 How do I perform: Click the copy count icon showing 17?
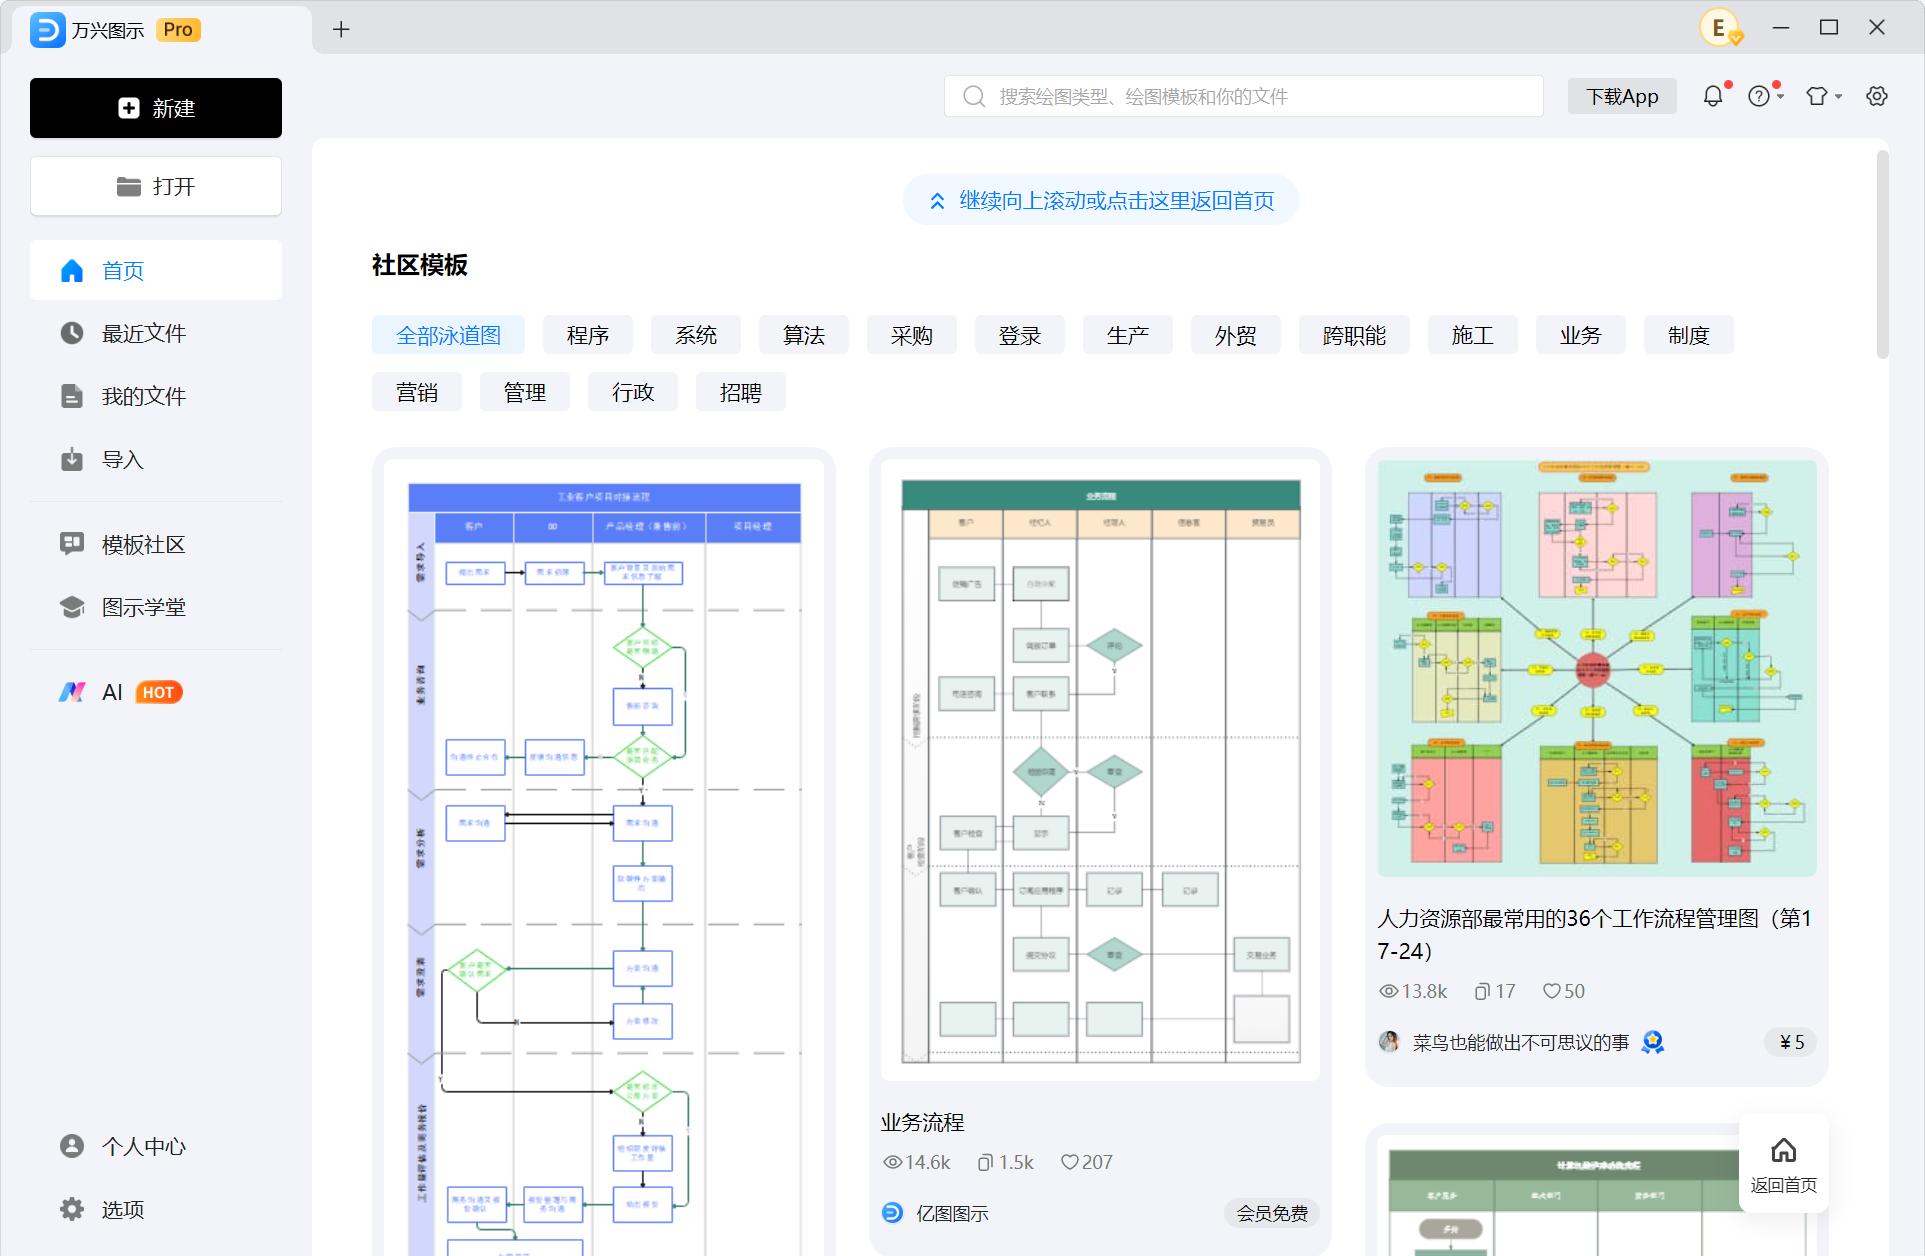click(x=1482, y=991)
